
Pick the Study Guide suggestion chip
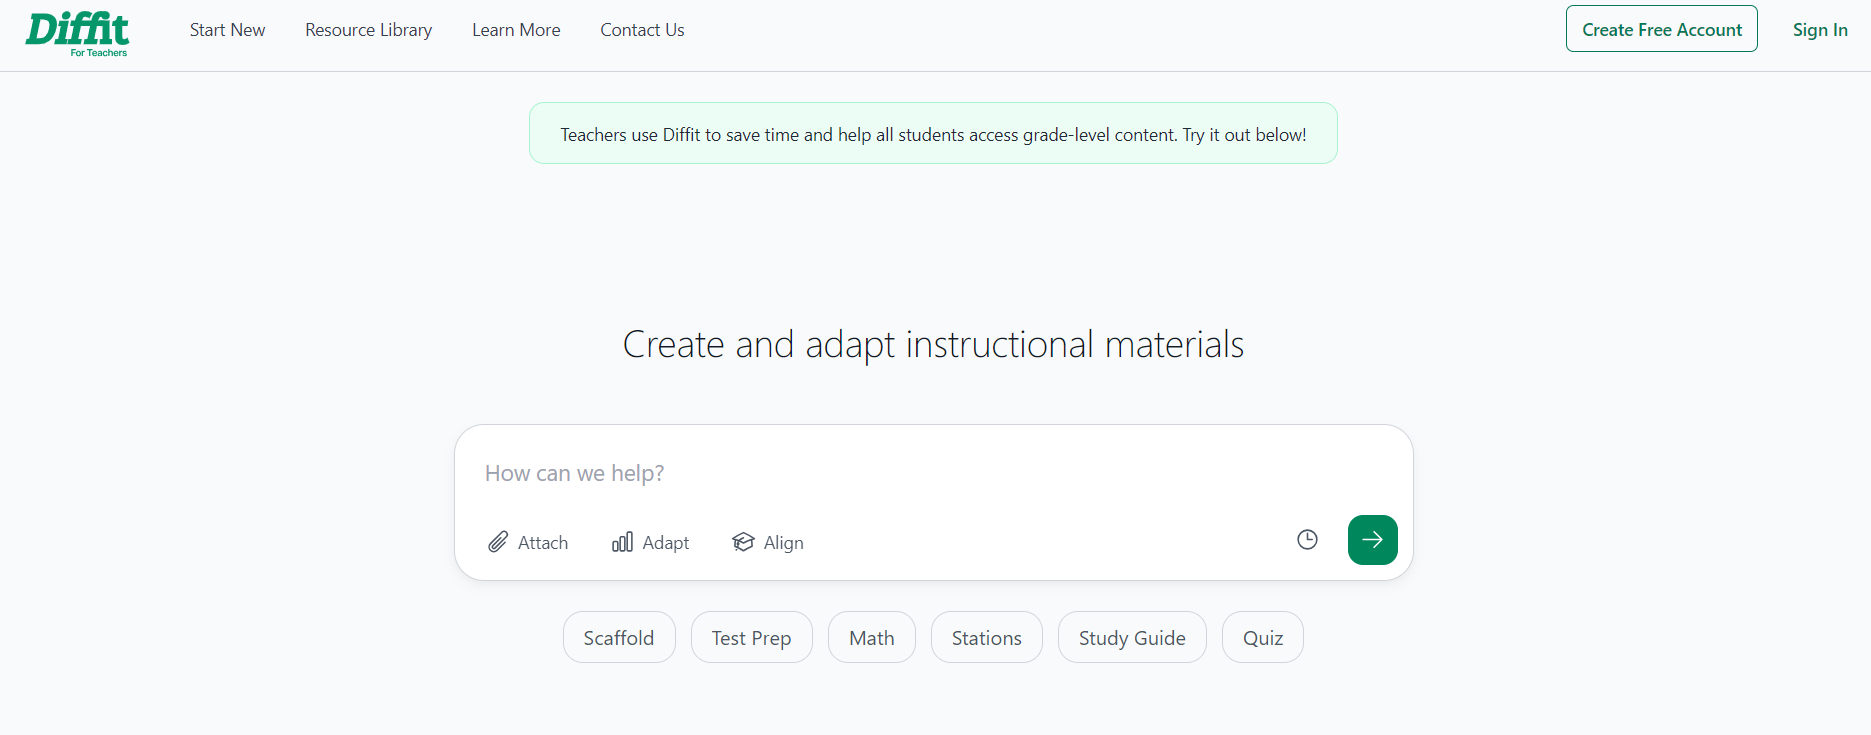pyautogui.click(x=1132, y=637)
